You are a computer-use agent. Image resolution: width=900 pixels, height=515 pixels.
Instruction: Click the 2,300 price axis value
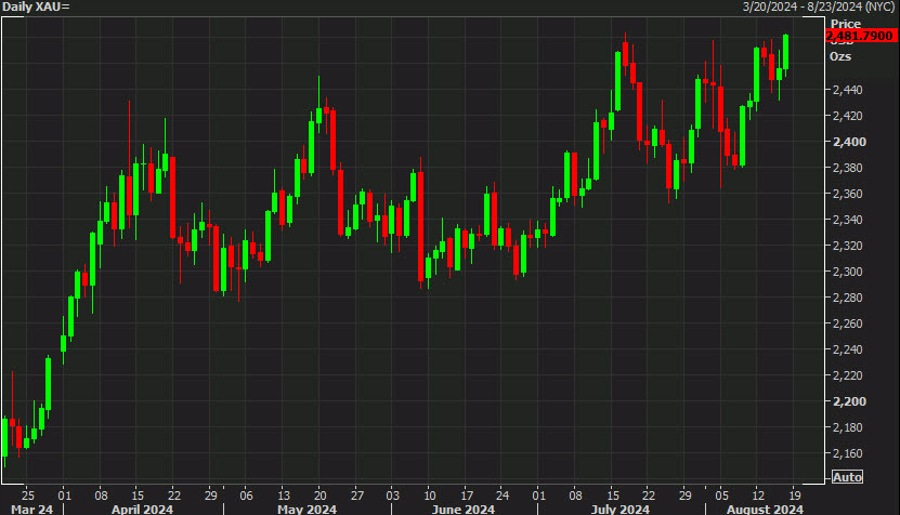coord(847,272)
